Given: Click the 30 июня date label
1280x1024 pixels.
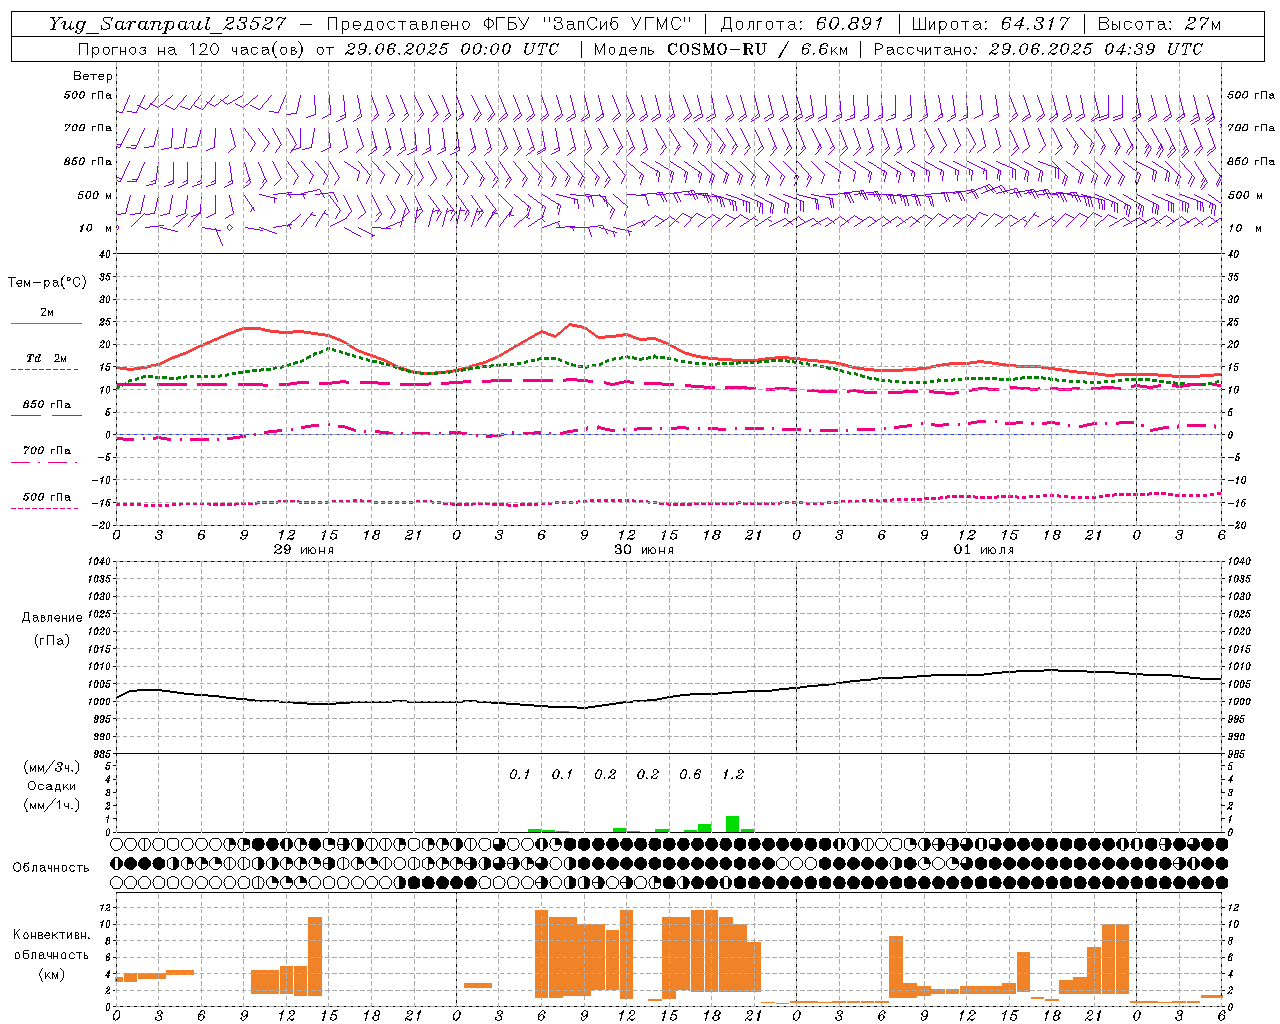Looking at the screenshot, I should (x=644, y=550).
